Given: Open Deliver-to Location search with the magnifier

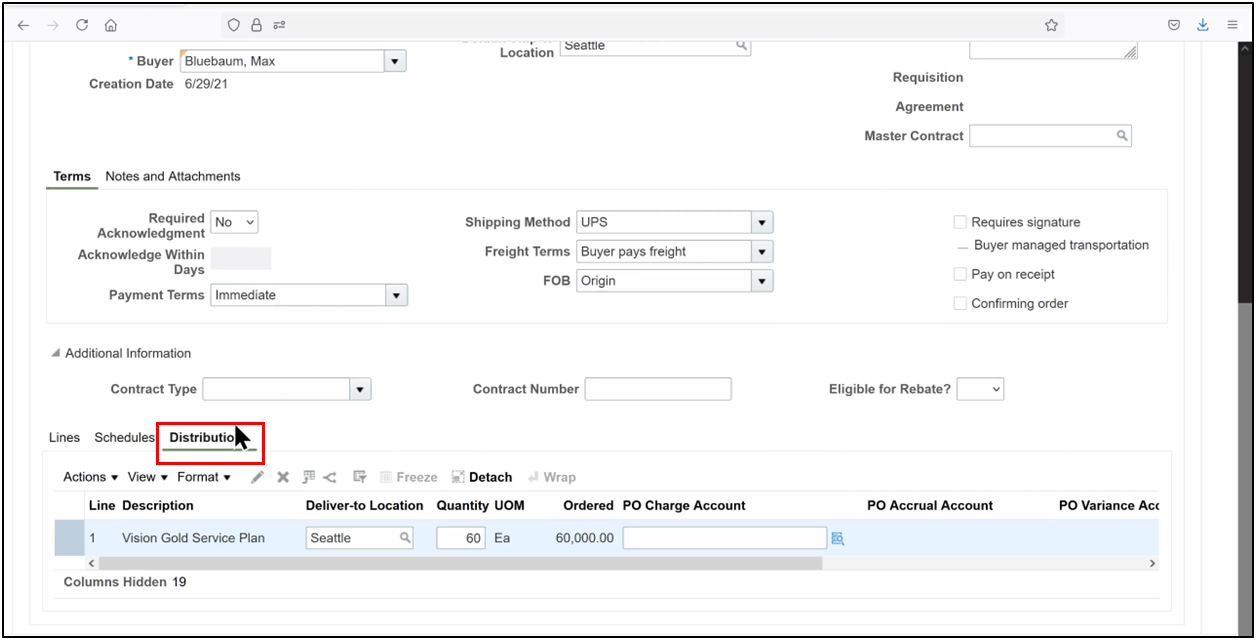Looking at the screenshot, I should [x=404, y=538].
